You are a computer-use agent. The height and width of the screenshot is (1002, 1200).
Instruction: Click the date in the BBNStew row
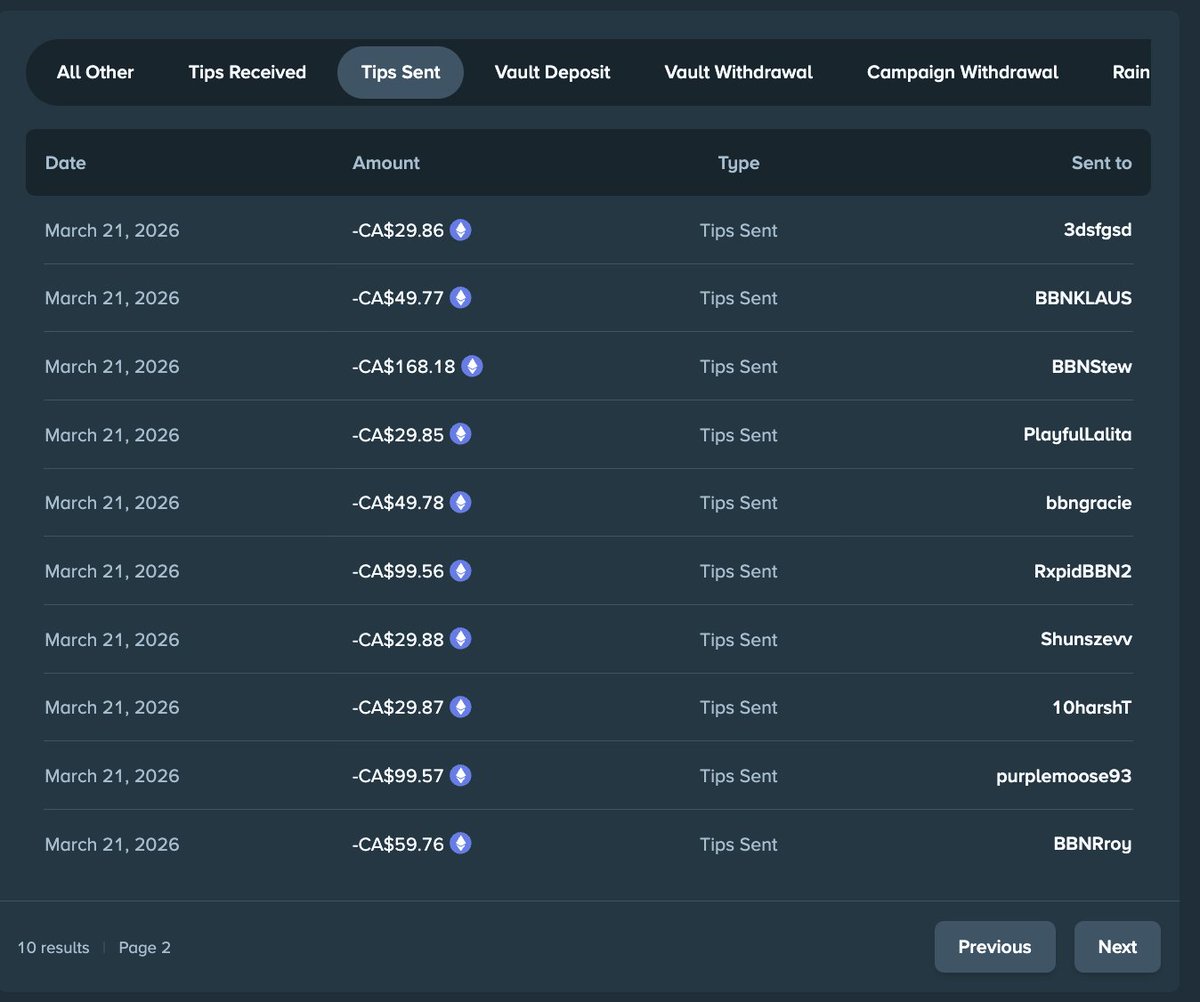tap(112, 366)
